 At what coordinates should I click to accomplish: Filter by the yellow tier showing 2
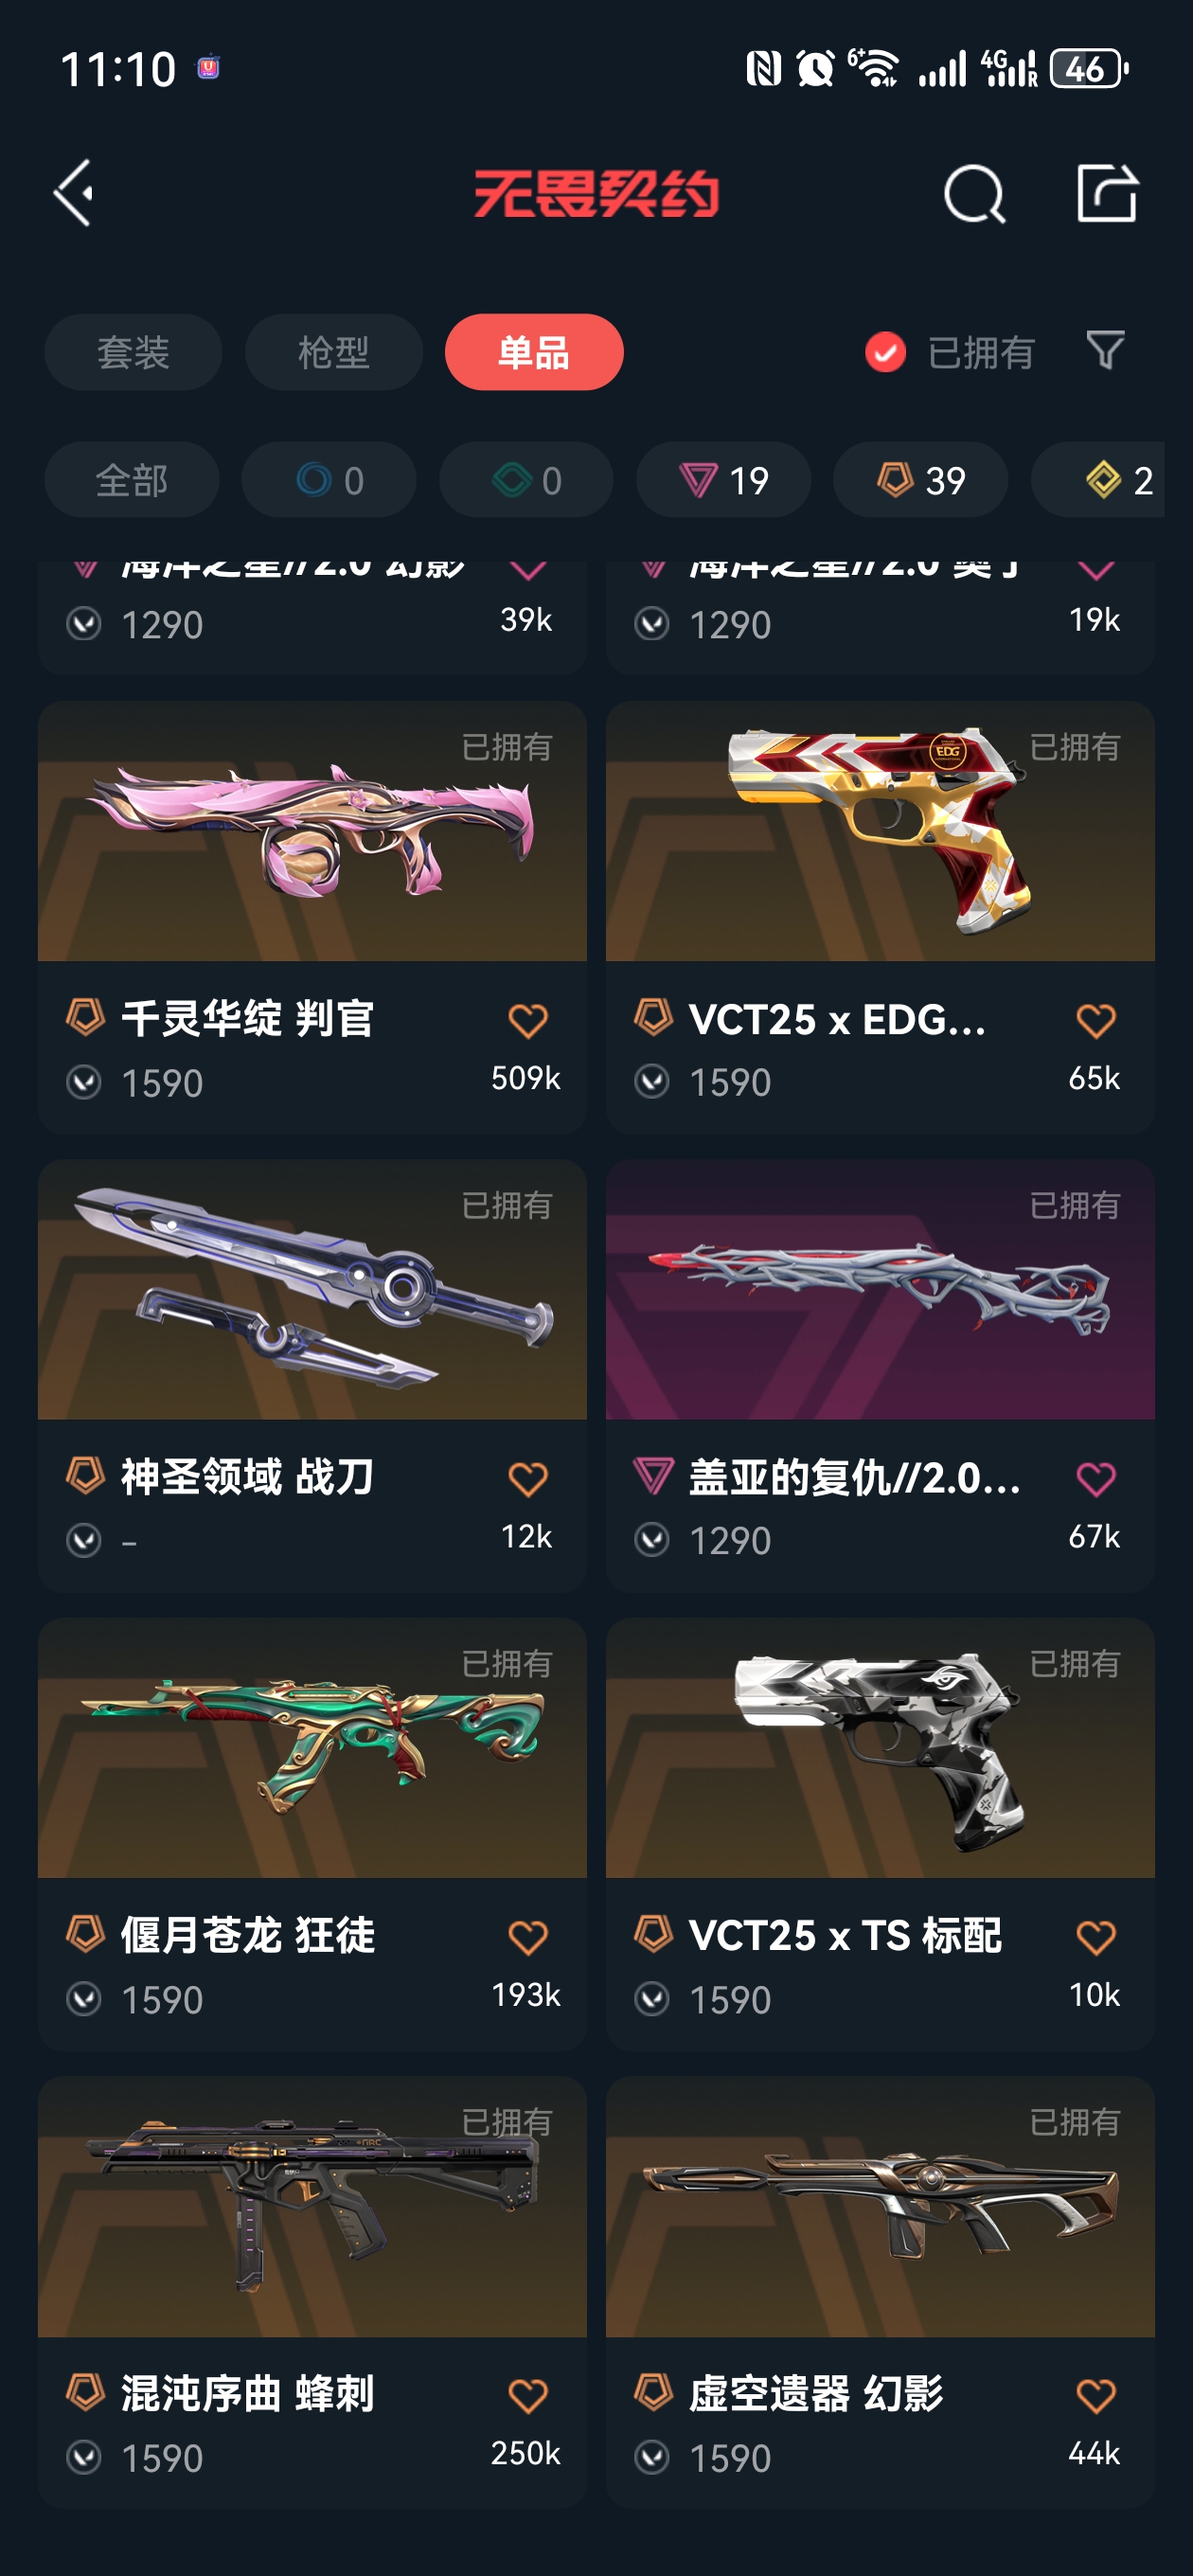pos(1098,480)
